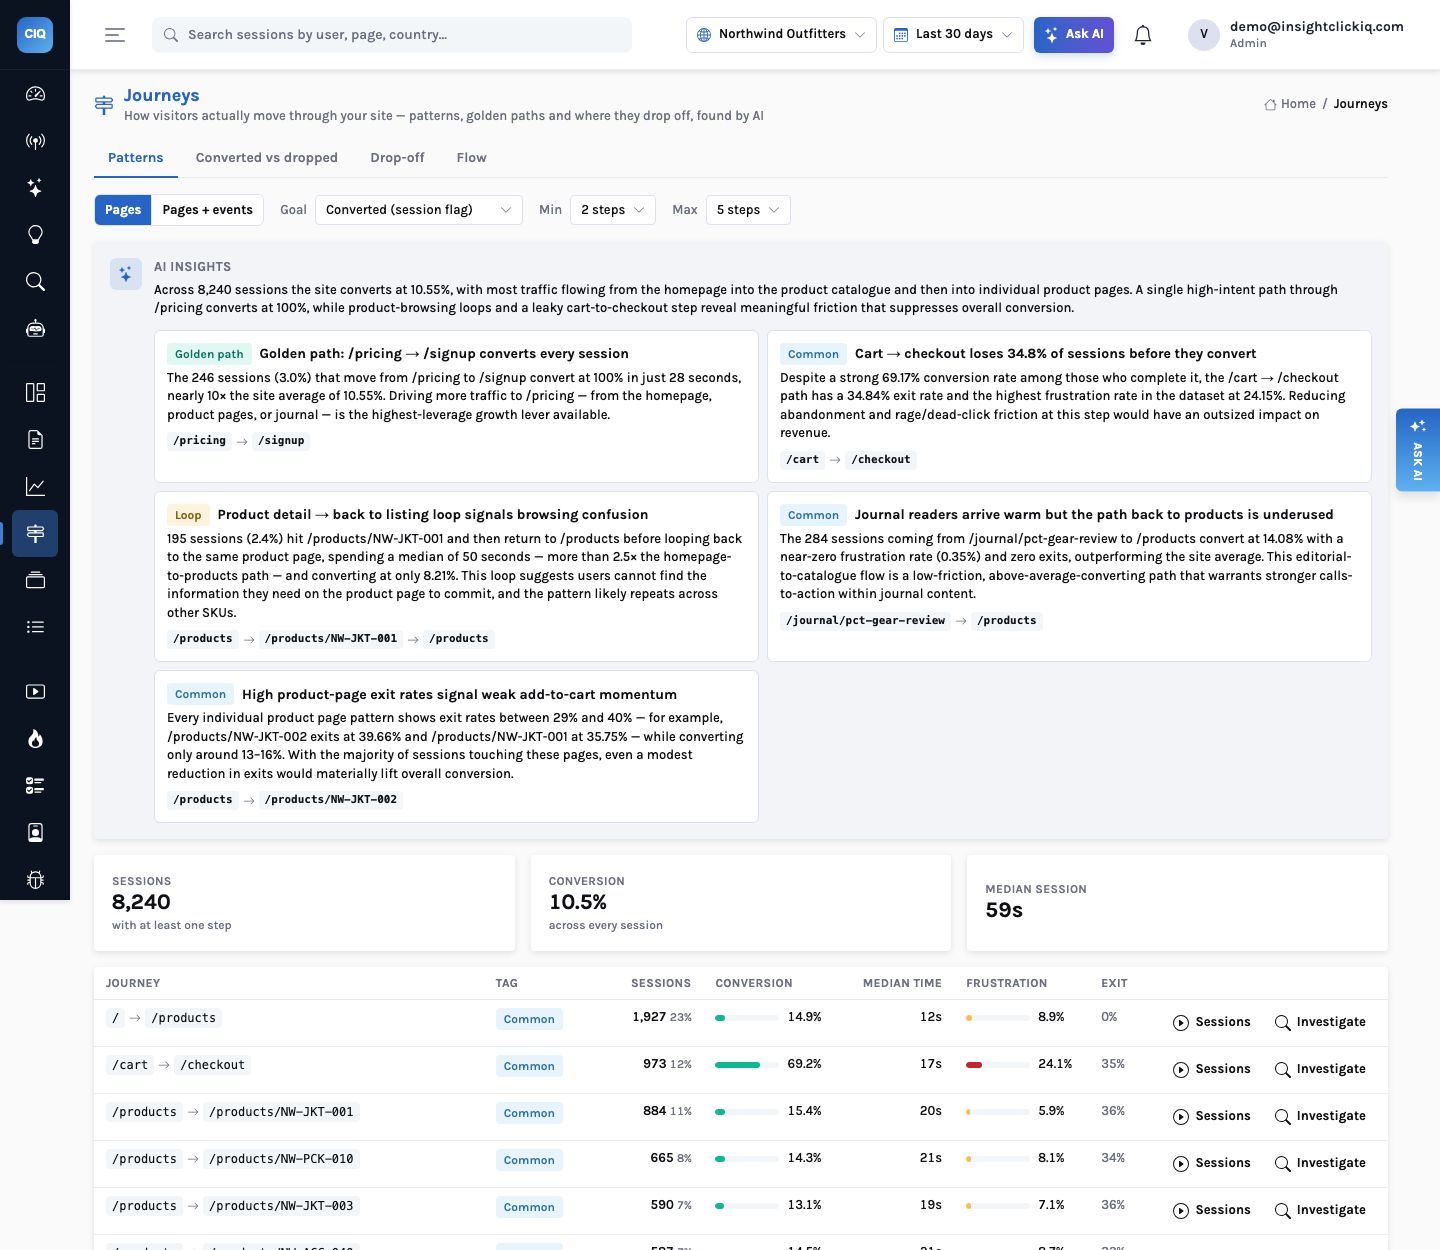Open the Northwind Outfitters site selector
1440x1250 pixels.
click(x=781, y=35)
